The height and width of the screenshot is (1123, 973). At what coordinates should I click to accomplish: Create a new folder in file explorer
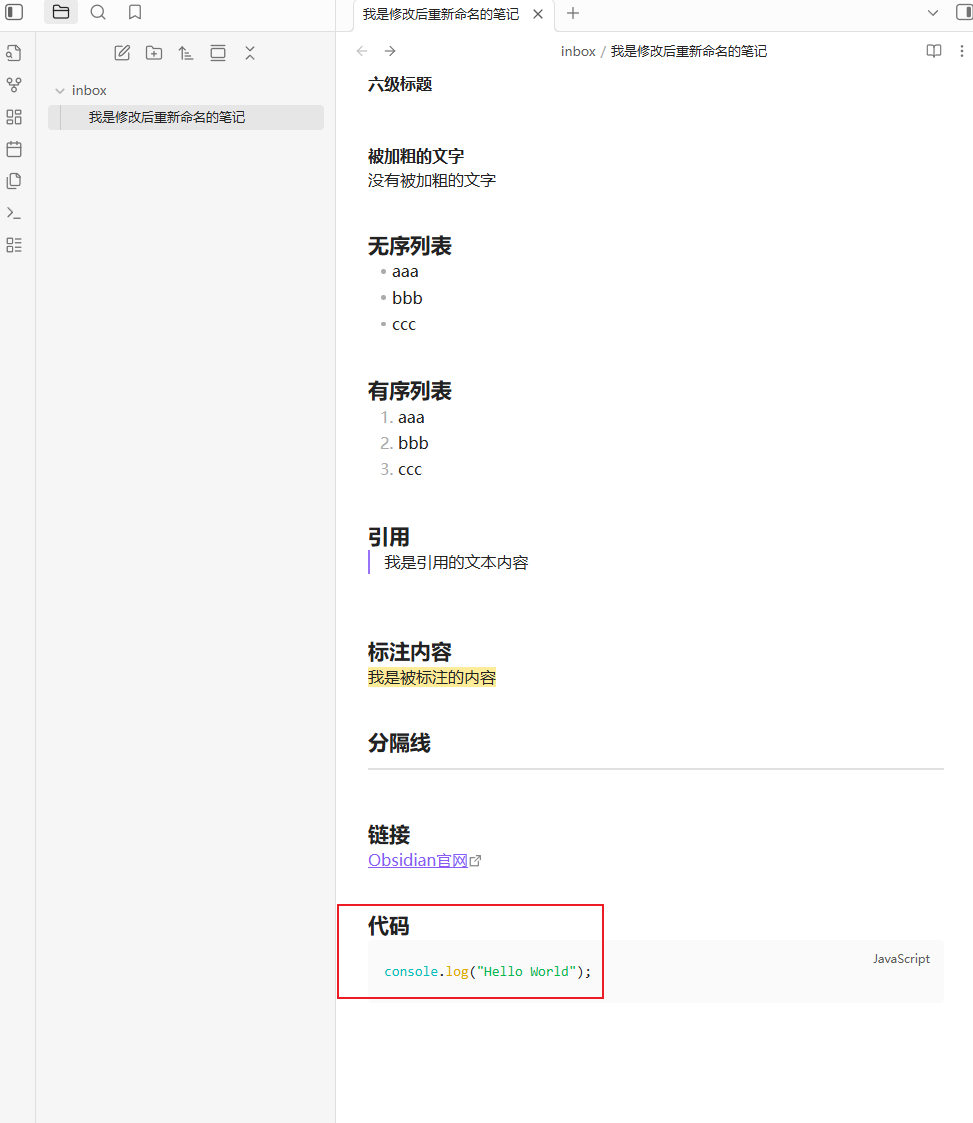point(154,53)
